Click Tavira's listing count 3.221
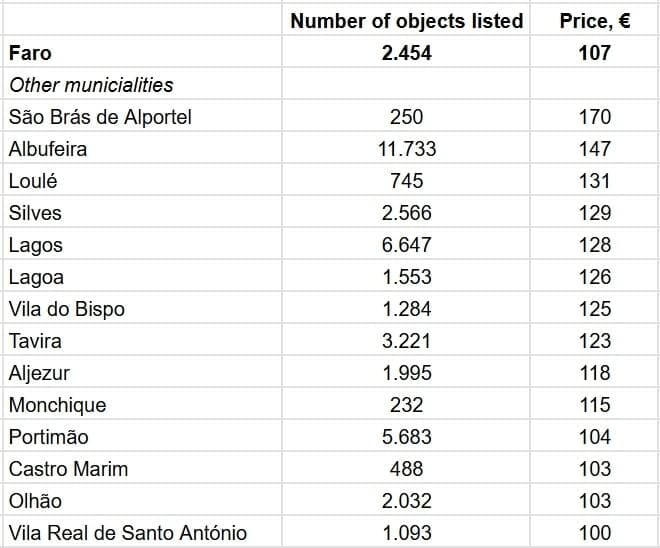Image resolution: width=660 pixels, height=548 pixels. coord(406,341)
